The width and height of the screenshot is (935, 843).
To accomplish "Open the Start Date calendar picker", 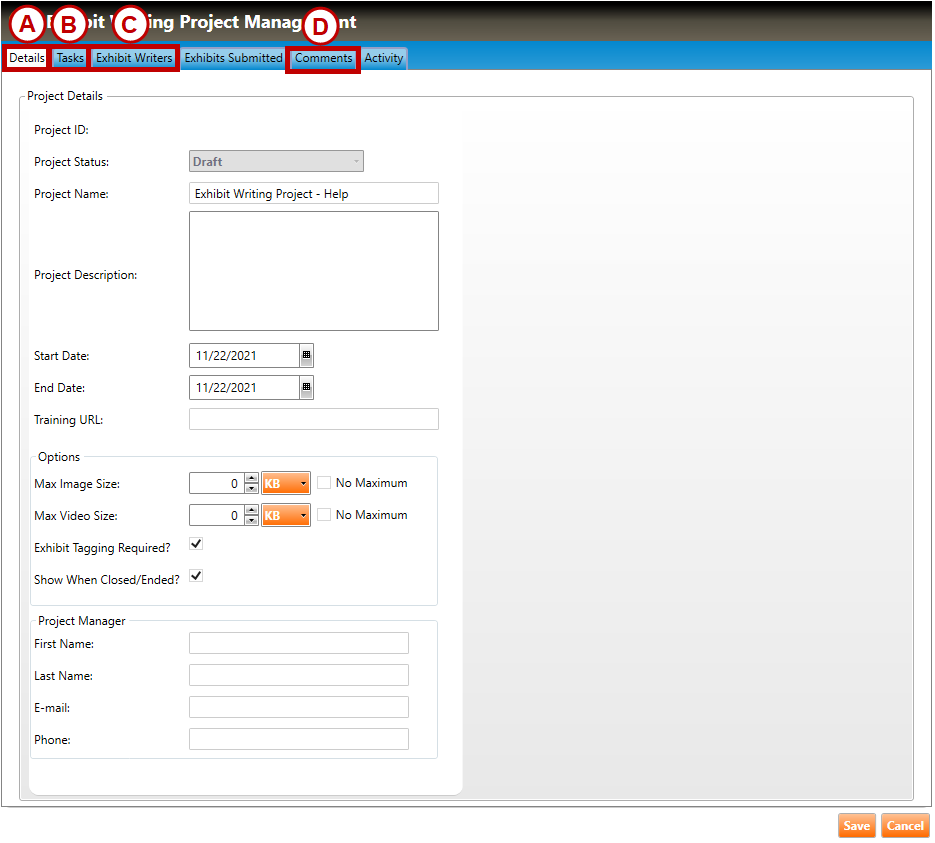I will [x=306, y=355].
